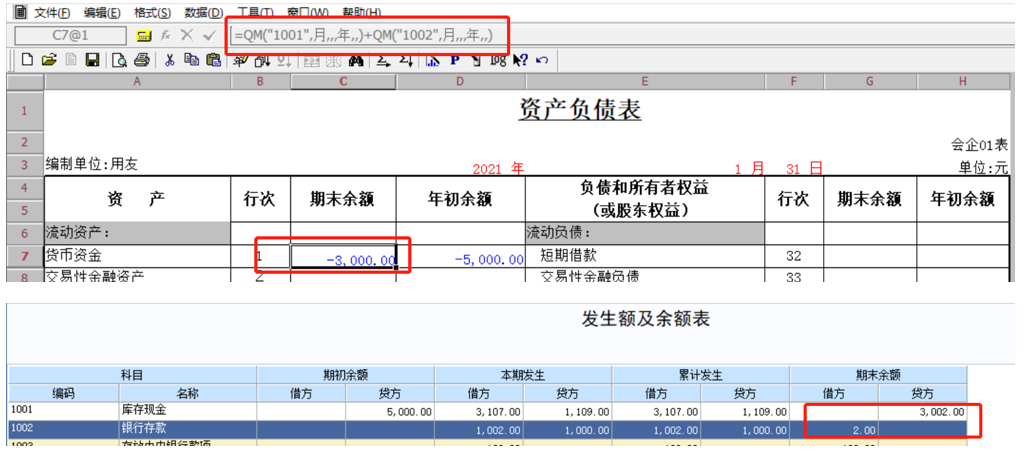Viewport: 1027px width, 458px height.
Task: Click the 单位:元 cell
Action: 984,167
